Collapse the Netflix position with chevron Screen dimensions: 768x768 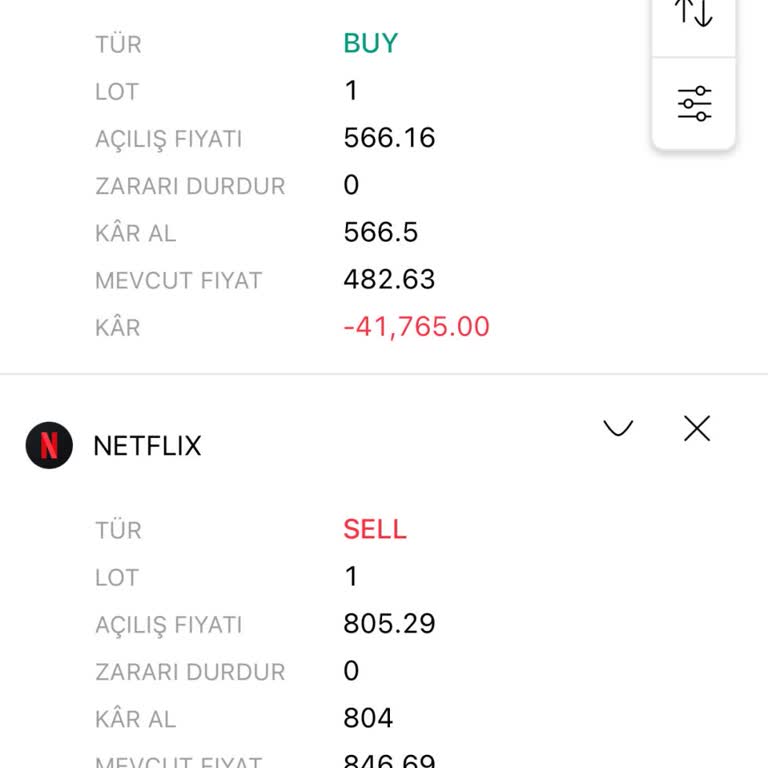tap(618, 429)
